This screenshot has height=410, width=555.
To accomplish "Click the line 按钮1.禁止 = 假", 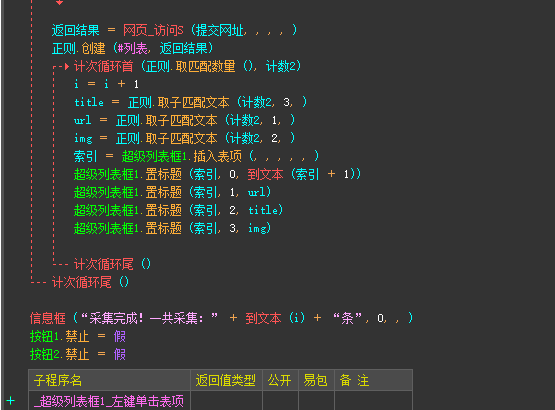I will [78, 336].
